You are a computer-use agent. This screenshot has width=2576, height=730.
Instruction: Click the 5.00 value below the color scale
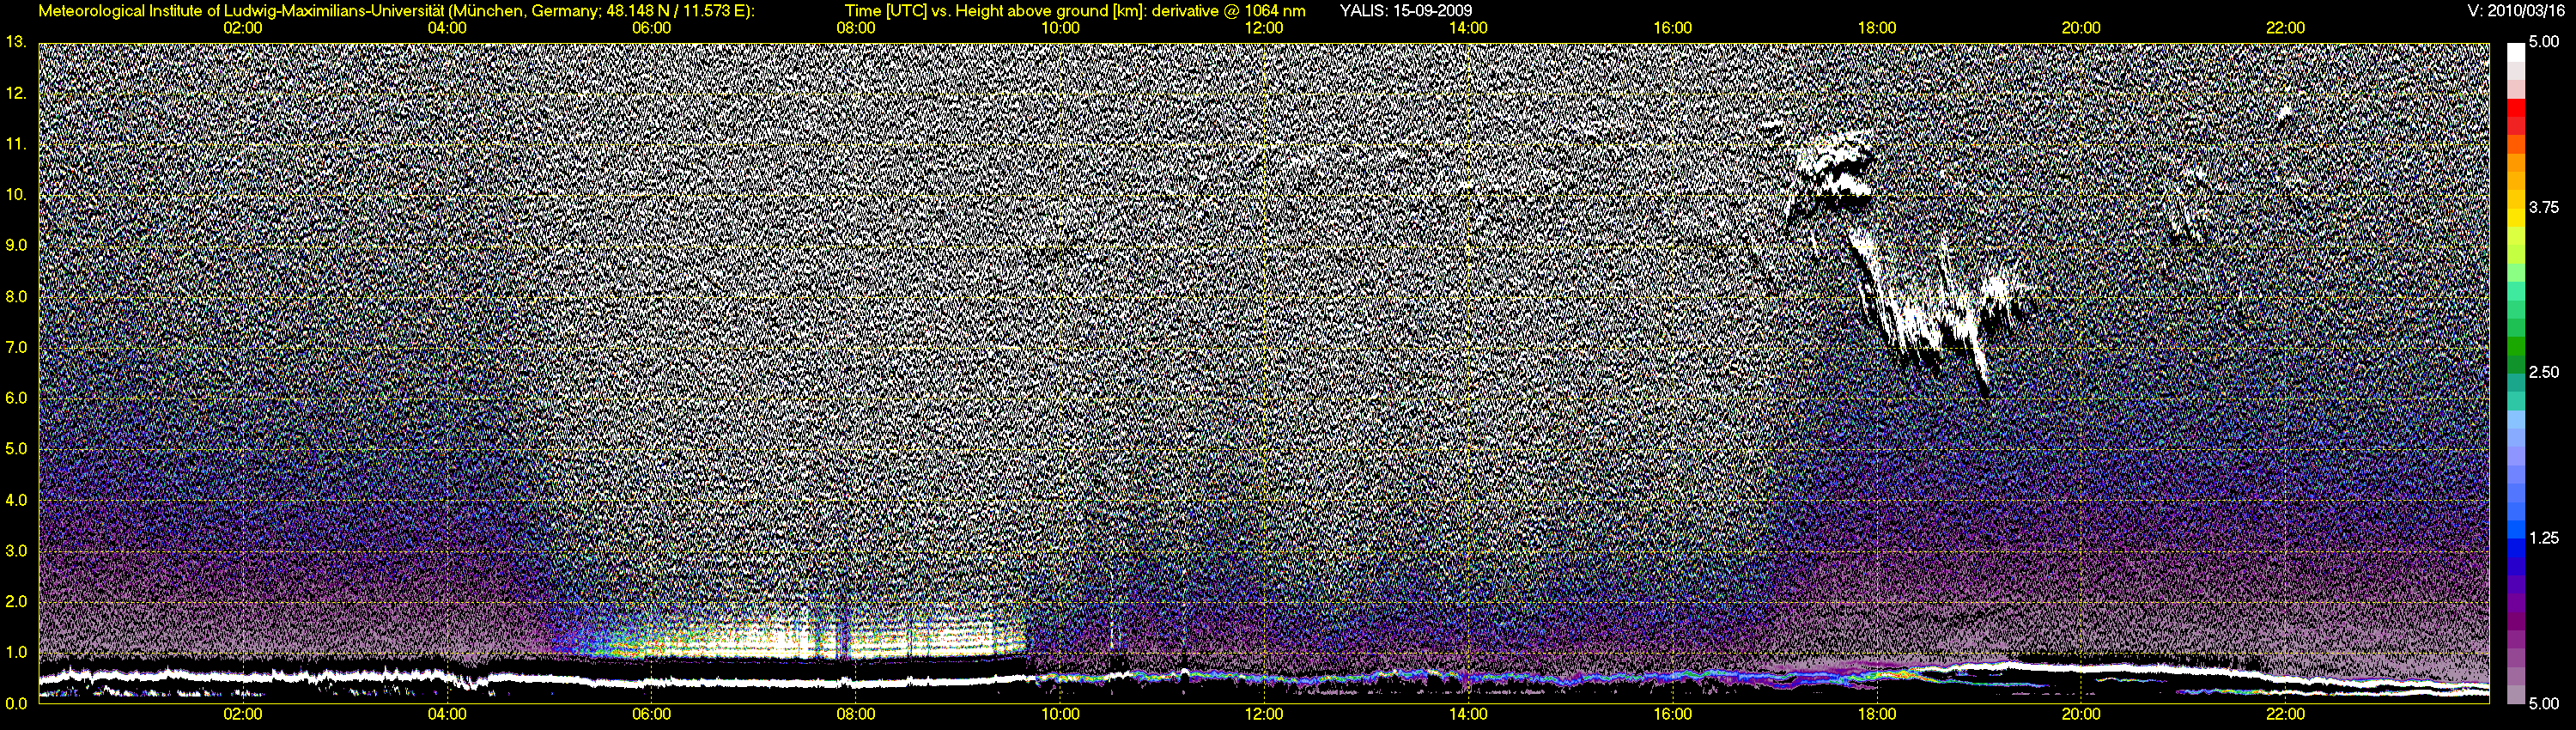(2544, 703)
